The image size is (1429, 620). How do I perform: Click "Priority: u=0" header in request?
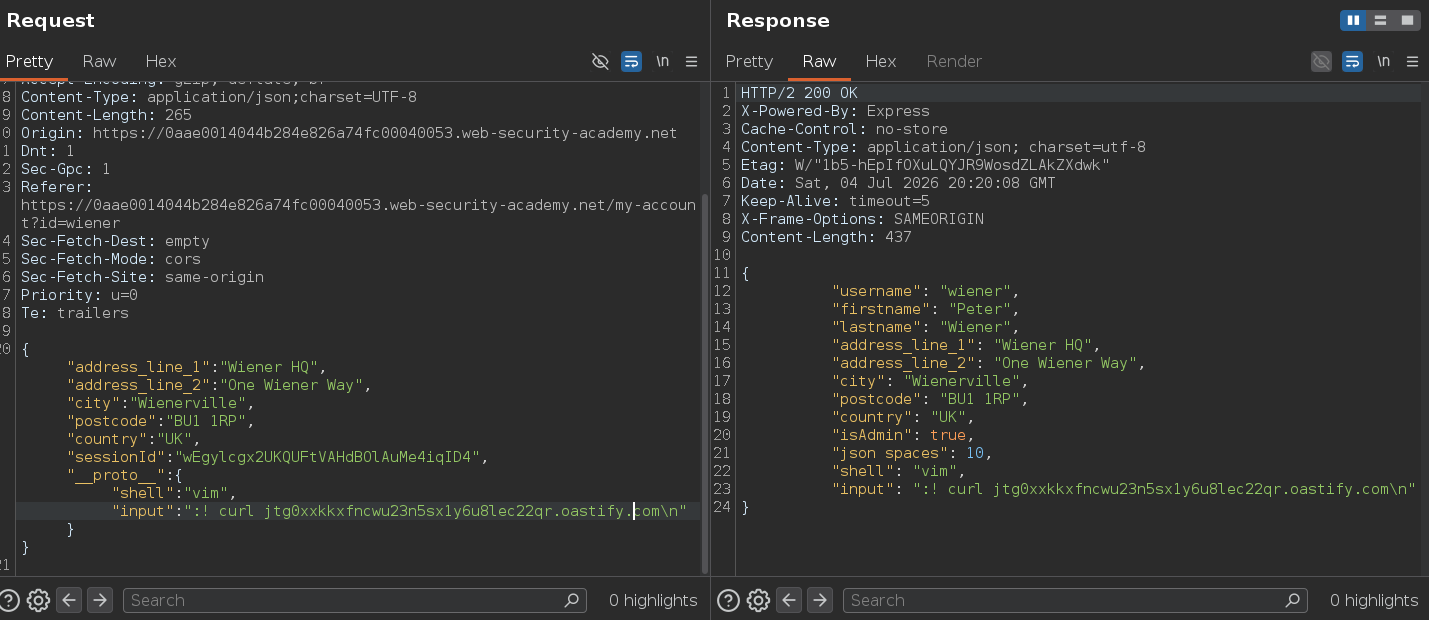(79, 295)
